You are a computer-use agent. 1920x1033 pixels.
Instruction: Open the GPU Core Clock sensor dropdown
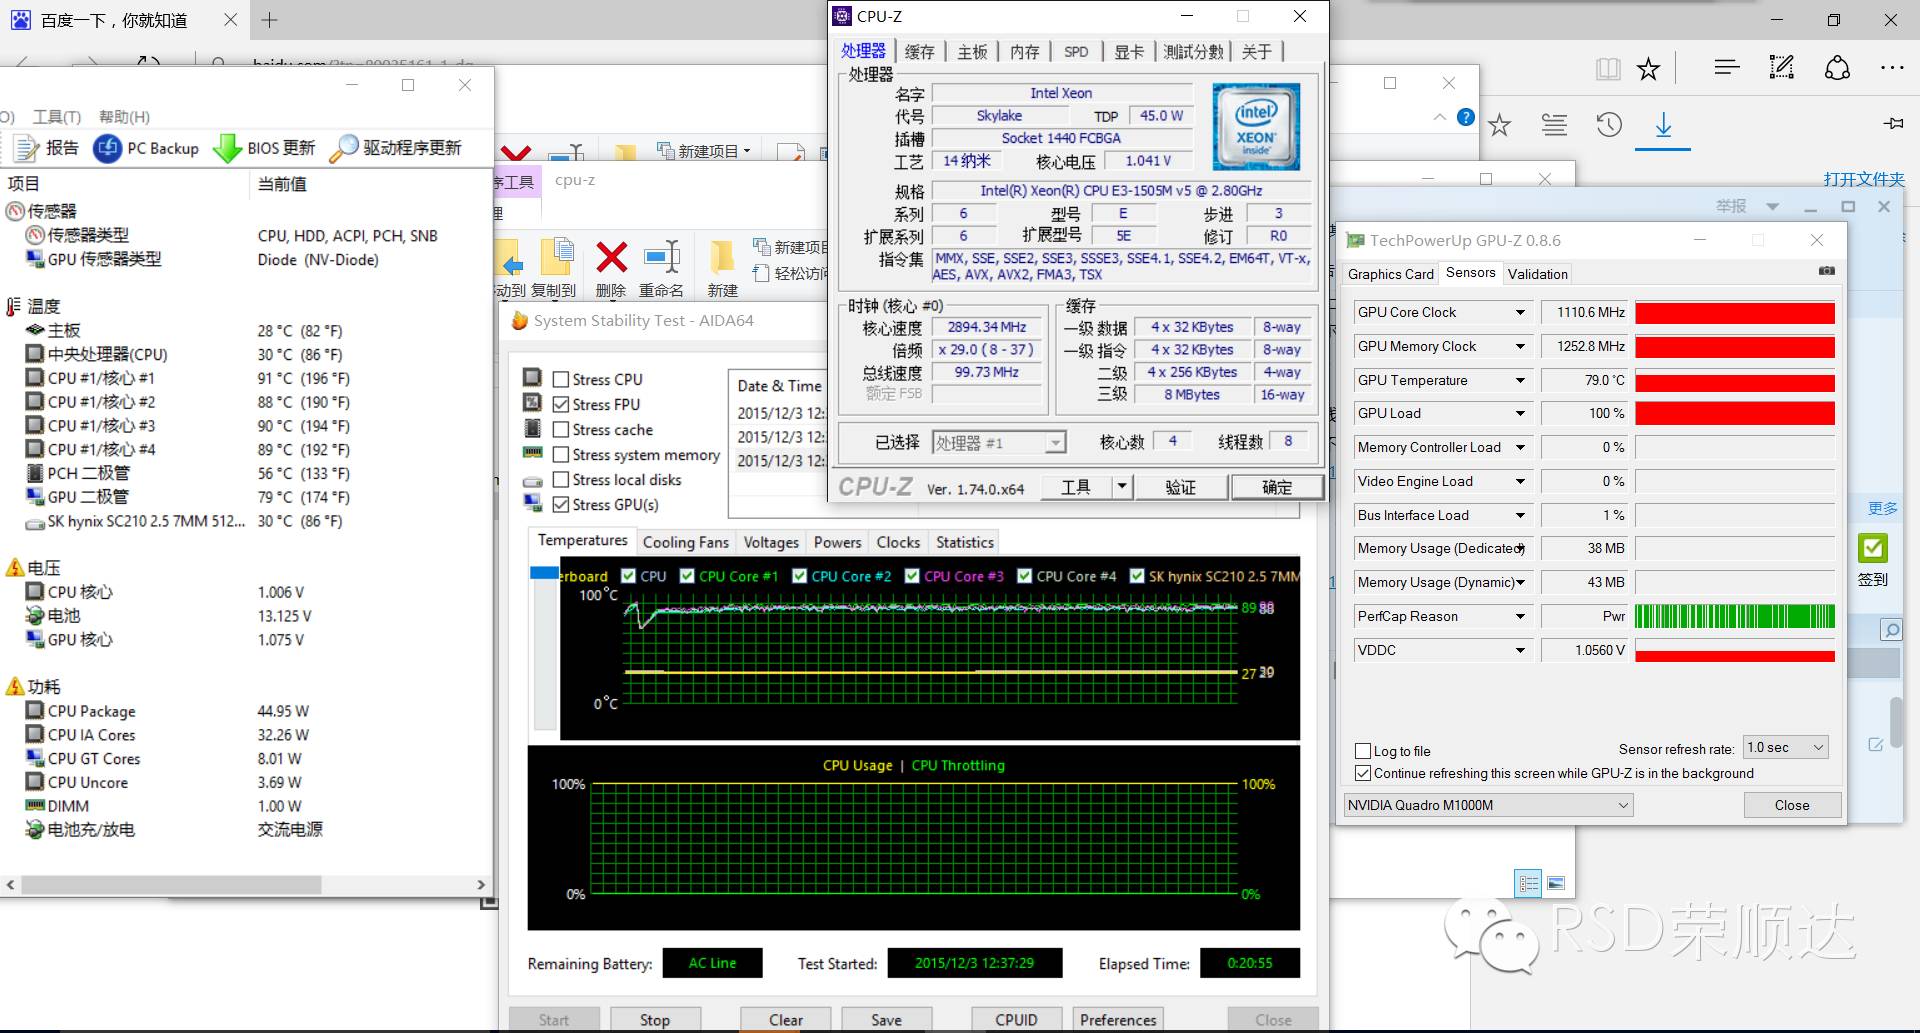pyautogui.click(x=1520, y=313)
